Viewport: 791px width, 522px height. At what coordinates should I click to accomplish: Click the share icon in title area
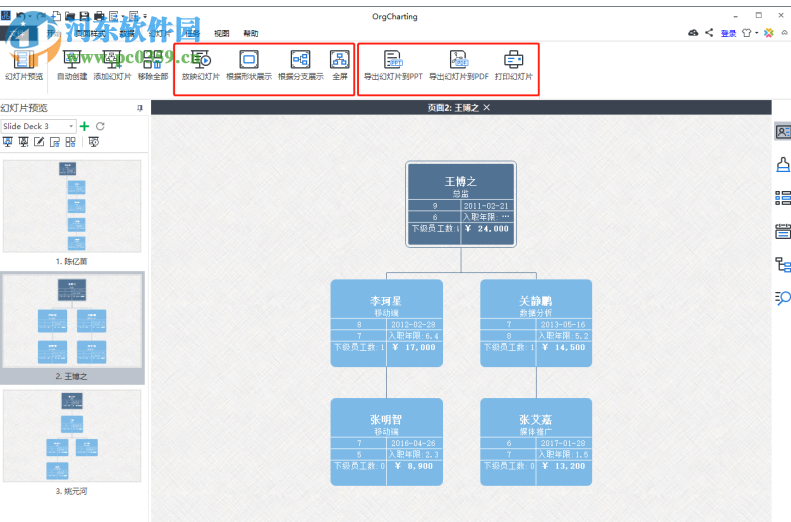pos(709,33)
